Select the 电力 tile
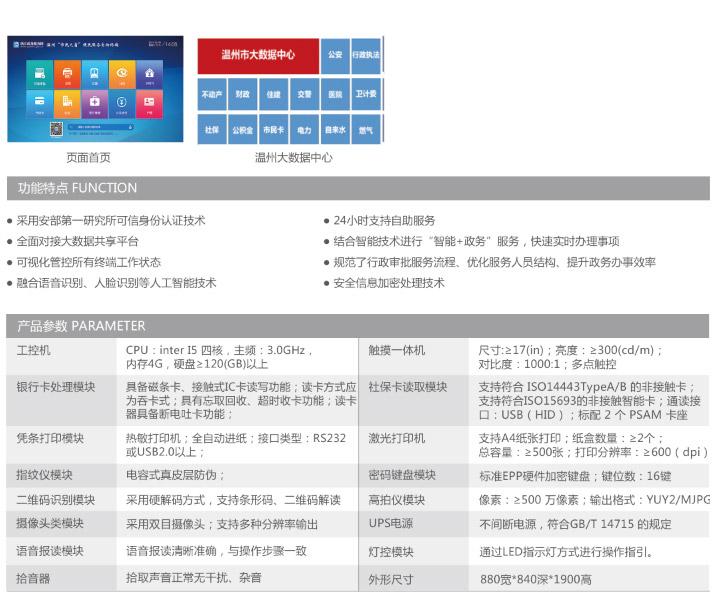Viewport: 717px width, 609px height. point(304,130)
